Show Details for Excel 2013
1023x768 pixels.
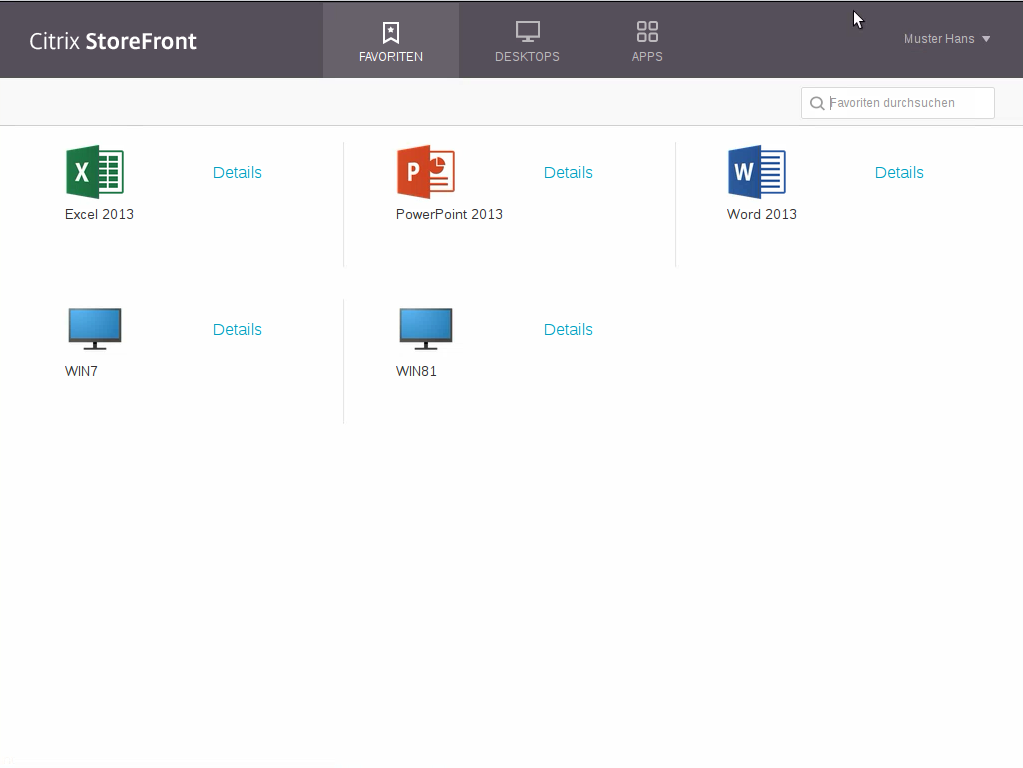click(x=237, y=172)
